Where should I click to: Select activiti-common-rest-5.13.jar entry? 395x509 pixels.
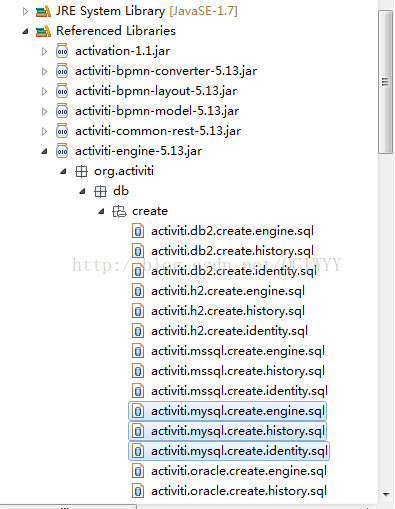(x=158, y=131)
